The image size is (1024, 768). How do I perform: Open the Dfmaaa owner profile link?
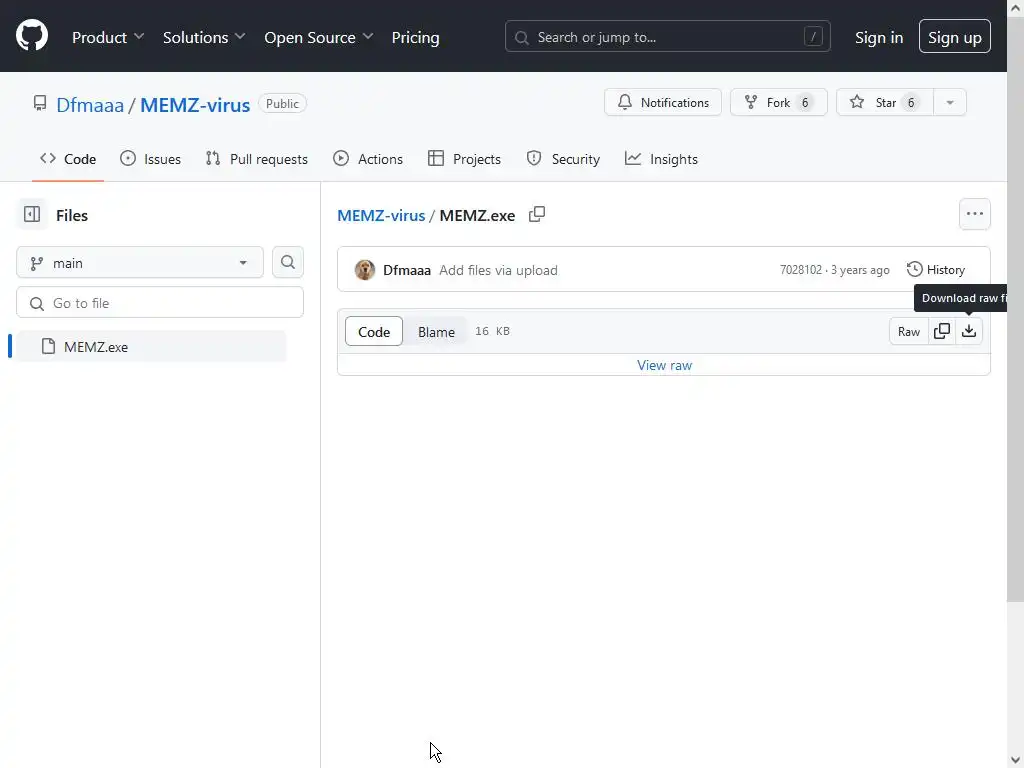tap(90, 104)
